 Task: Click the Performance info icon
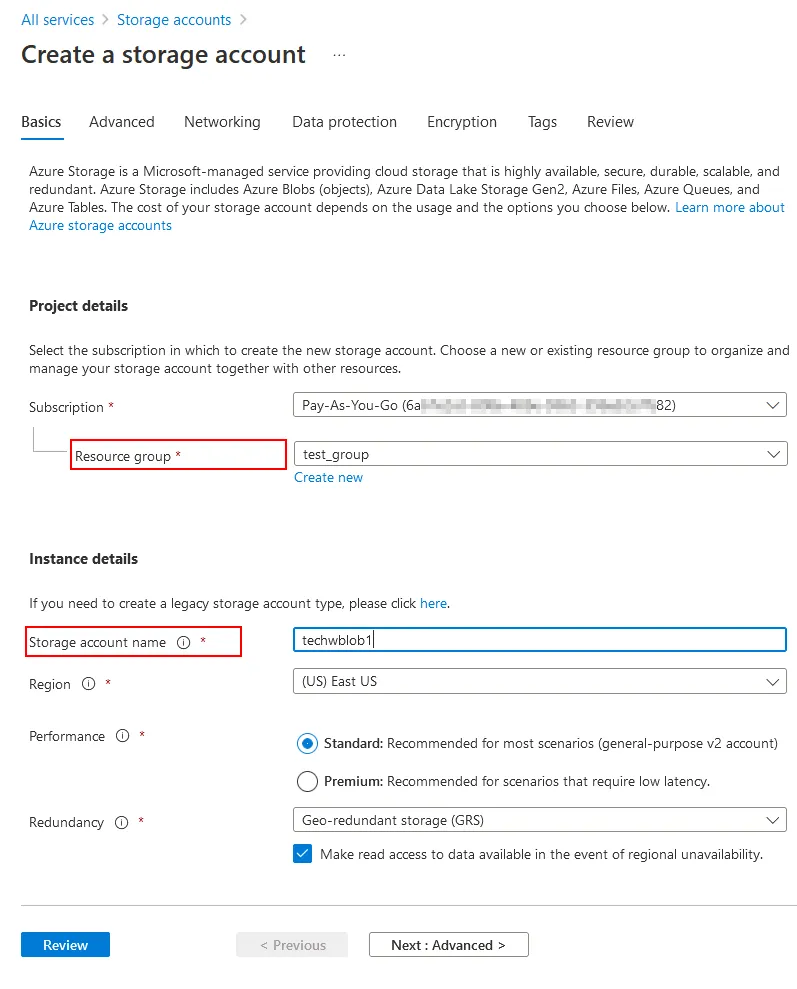122,736
